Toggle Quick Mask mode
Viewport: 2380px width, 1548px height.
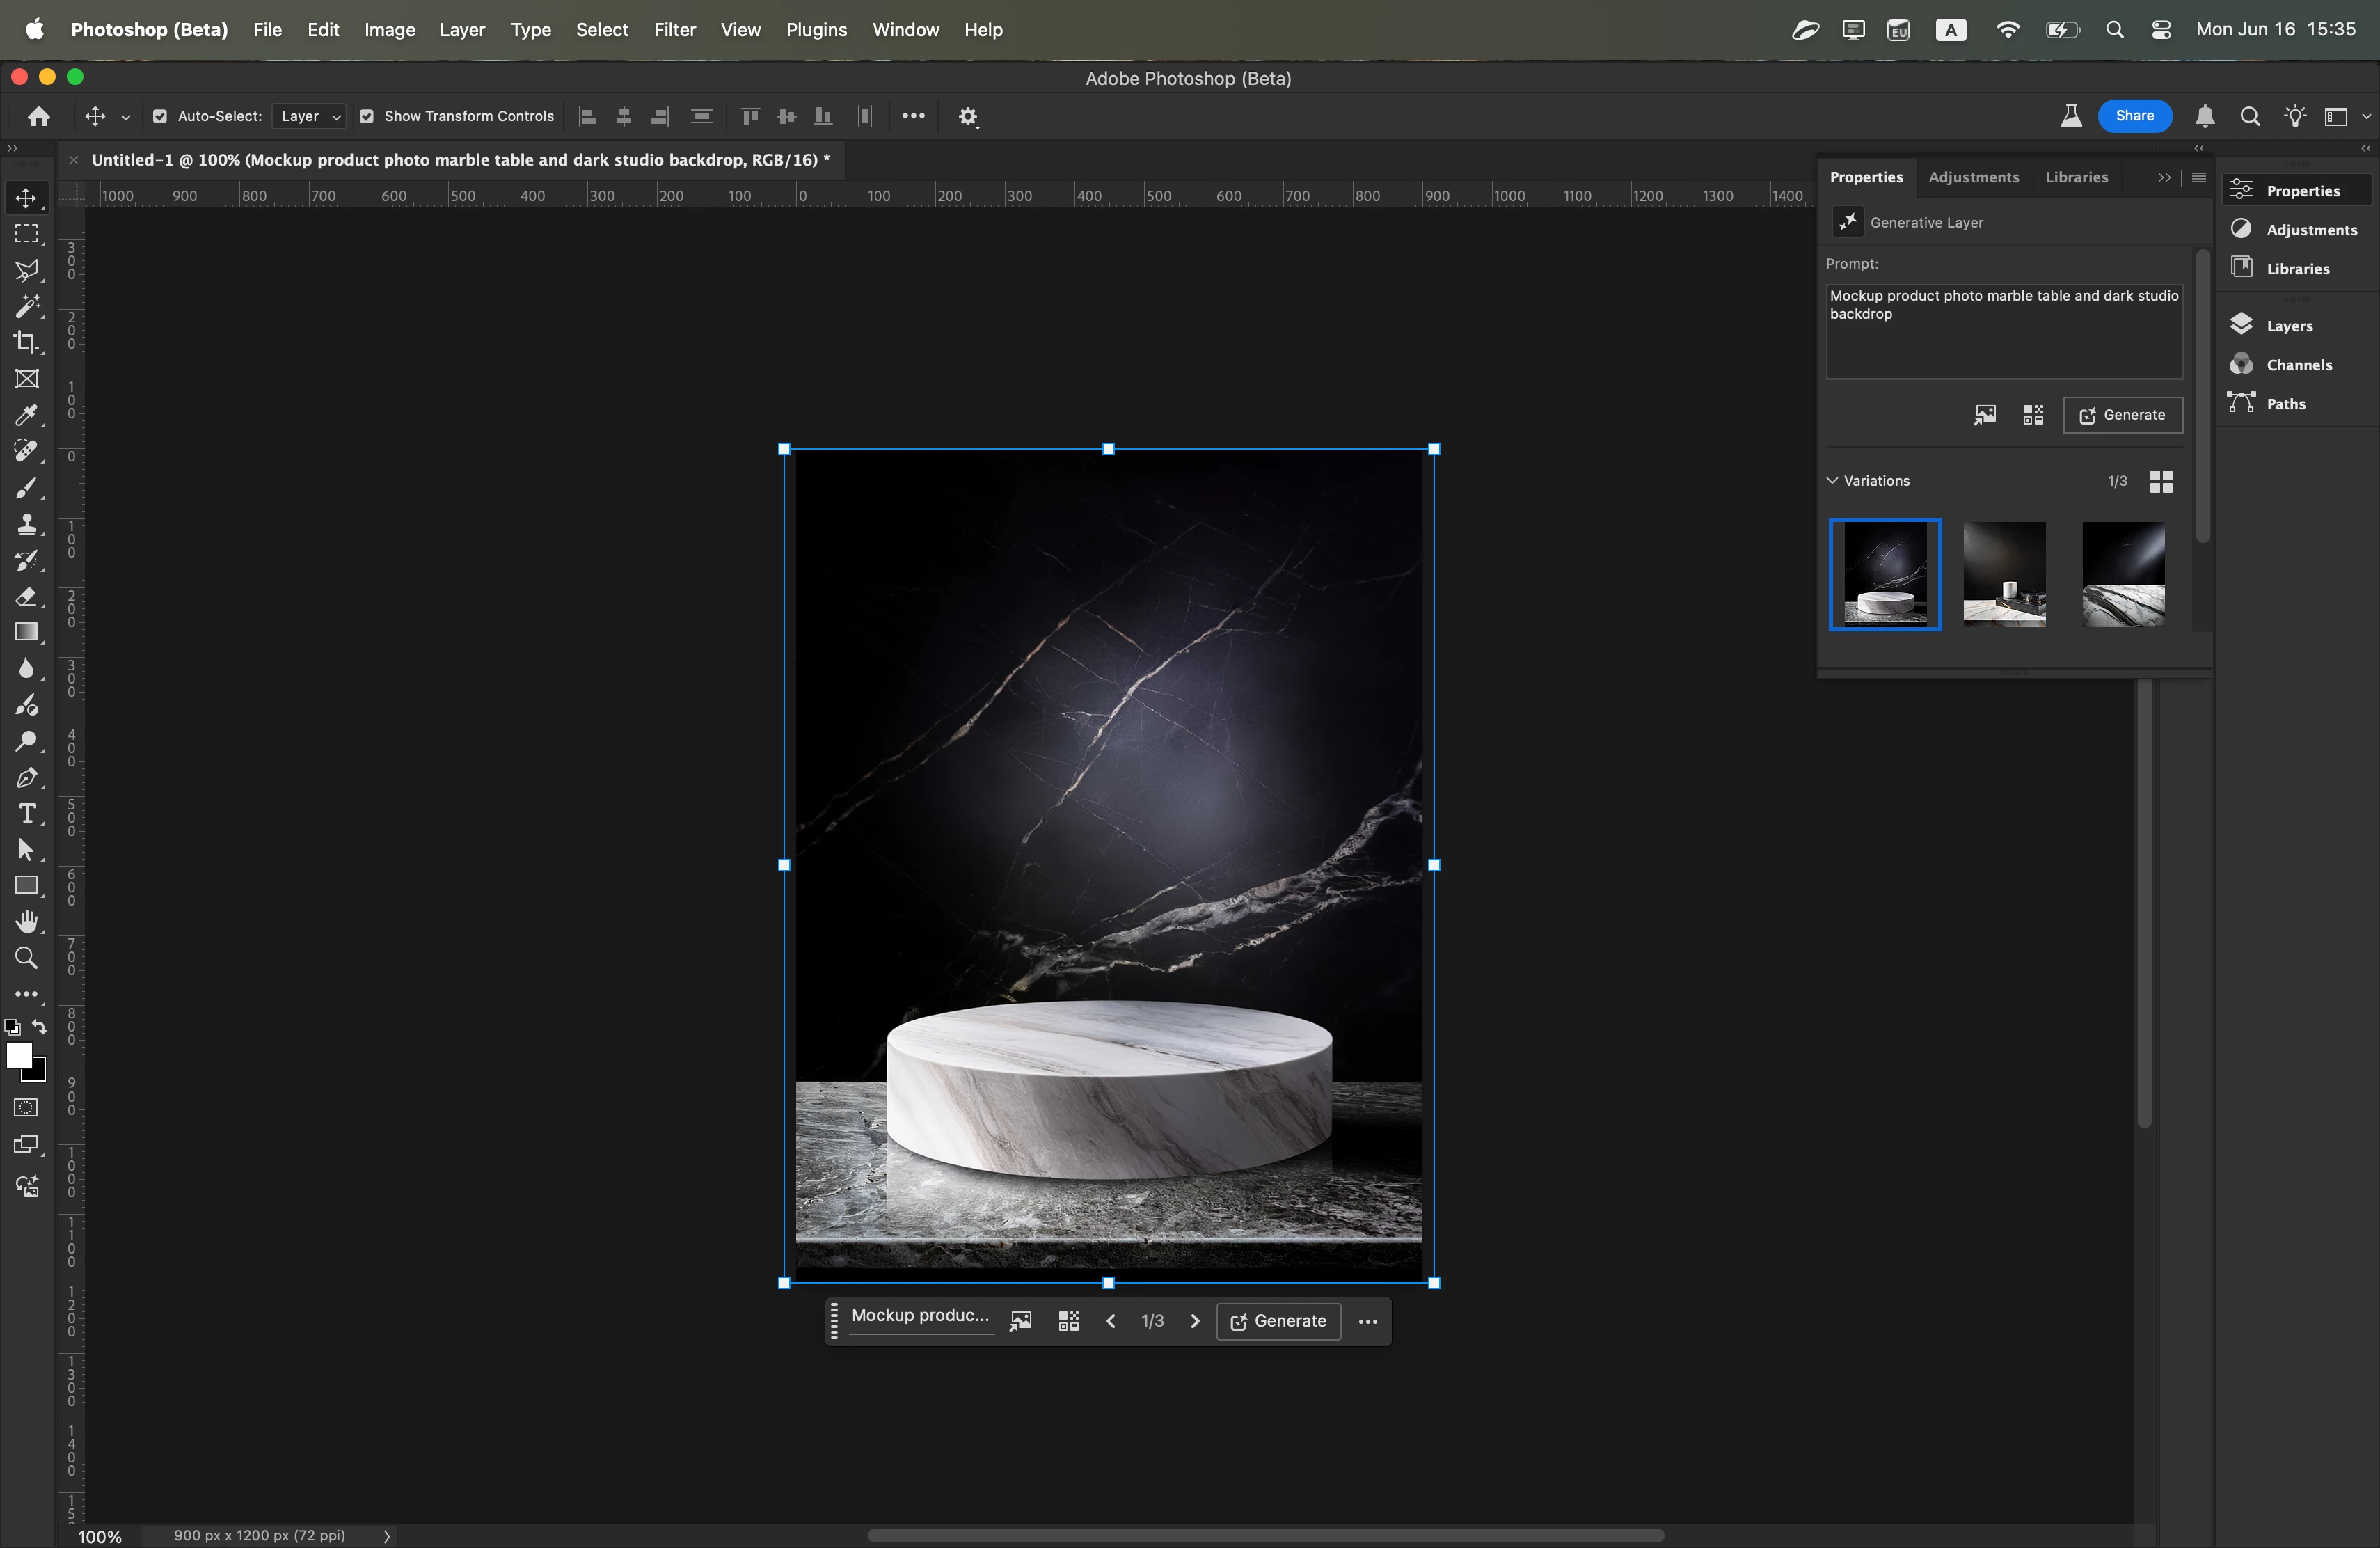[26, 1108]
